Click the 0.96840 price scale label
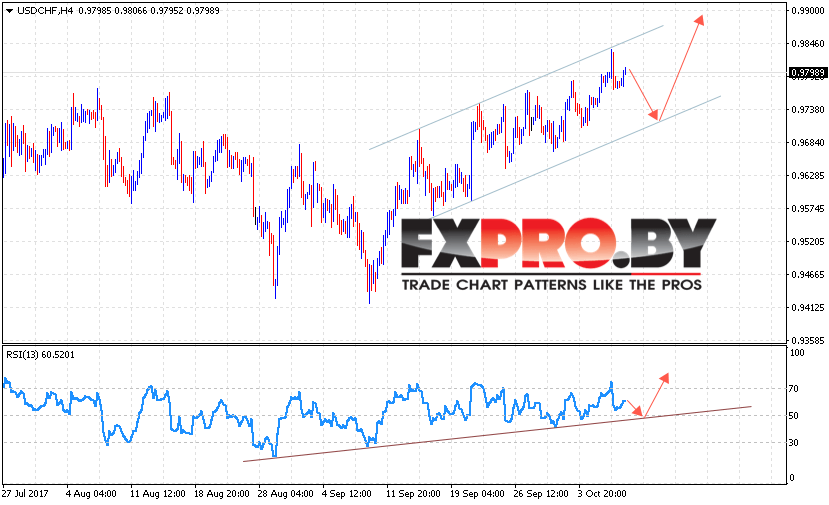 point(808,142)
